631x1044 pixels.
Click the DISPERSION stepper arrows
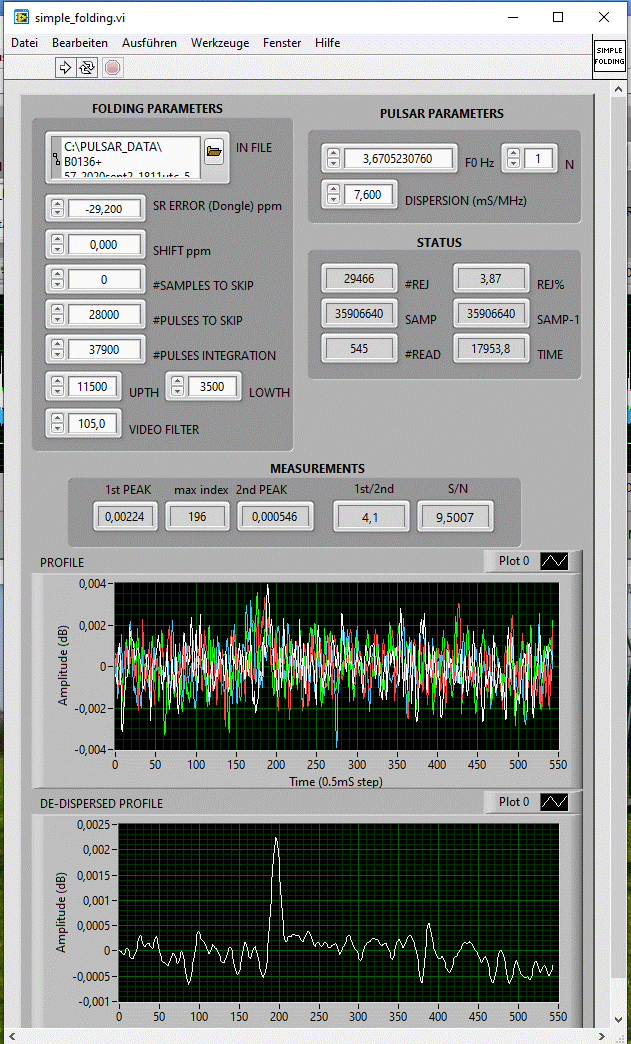pyautogui.click(x=333, y=194)
